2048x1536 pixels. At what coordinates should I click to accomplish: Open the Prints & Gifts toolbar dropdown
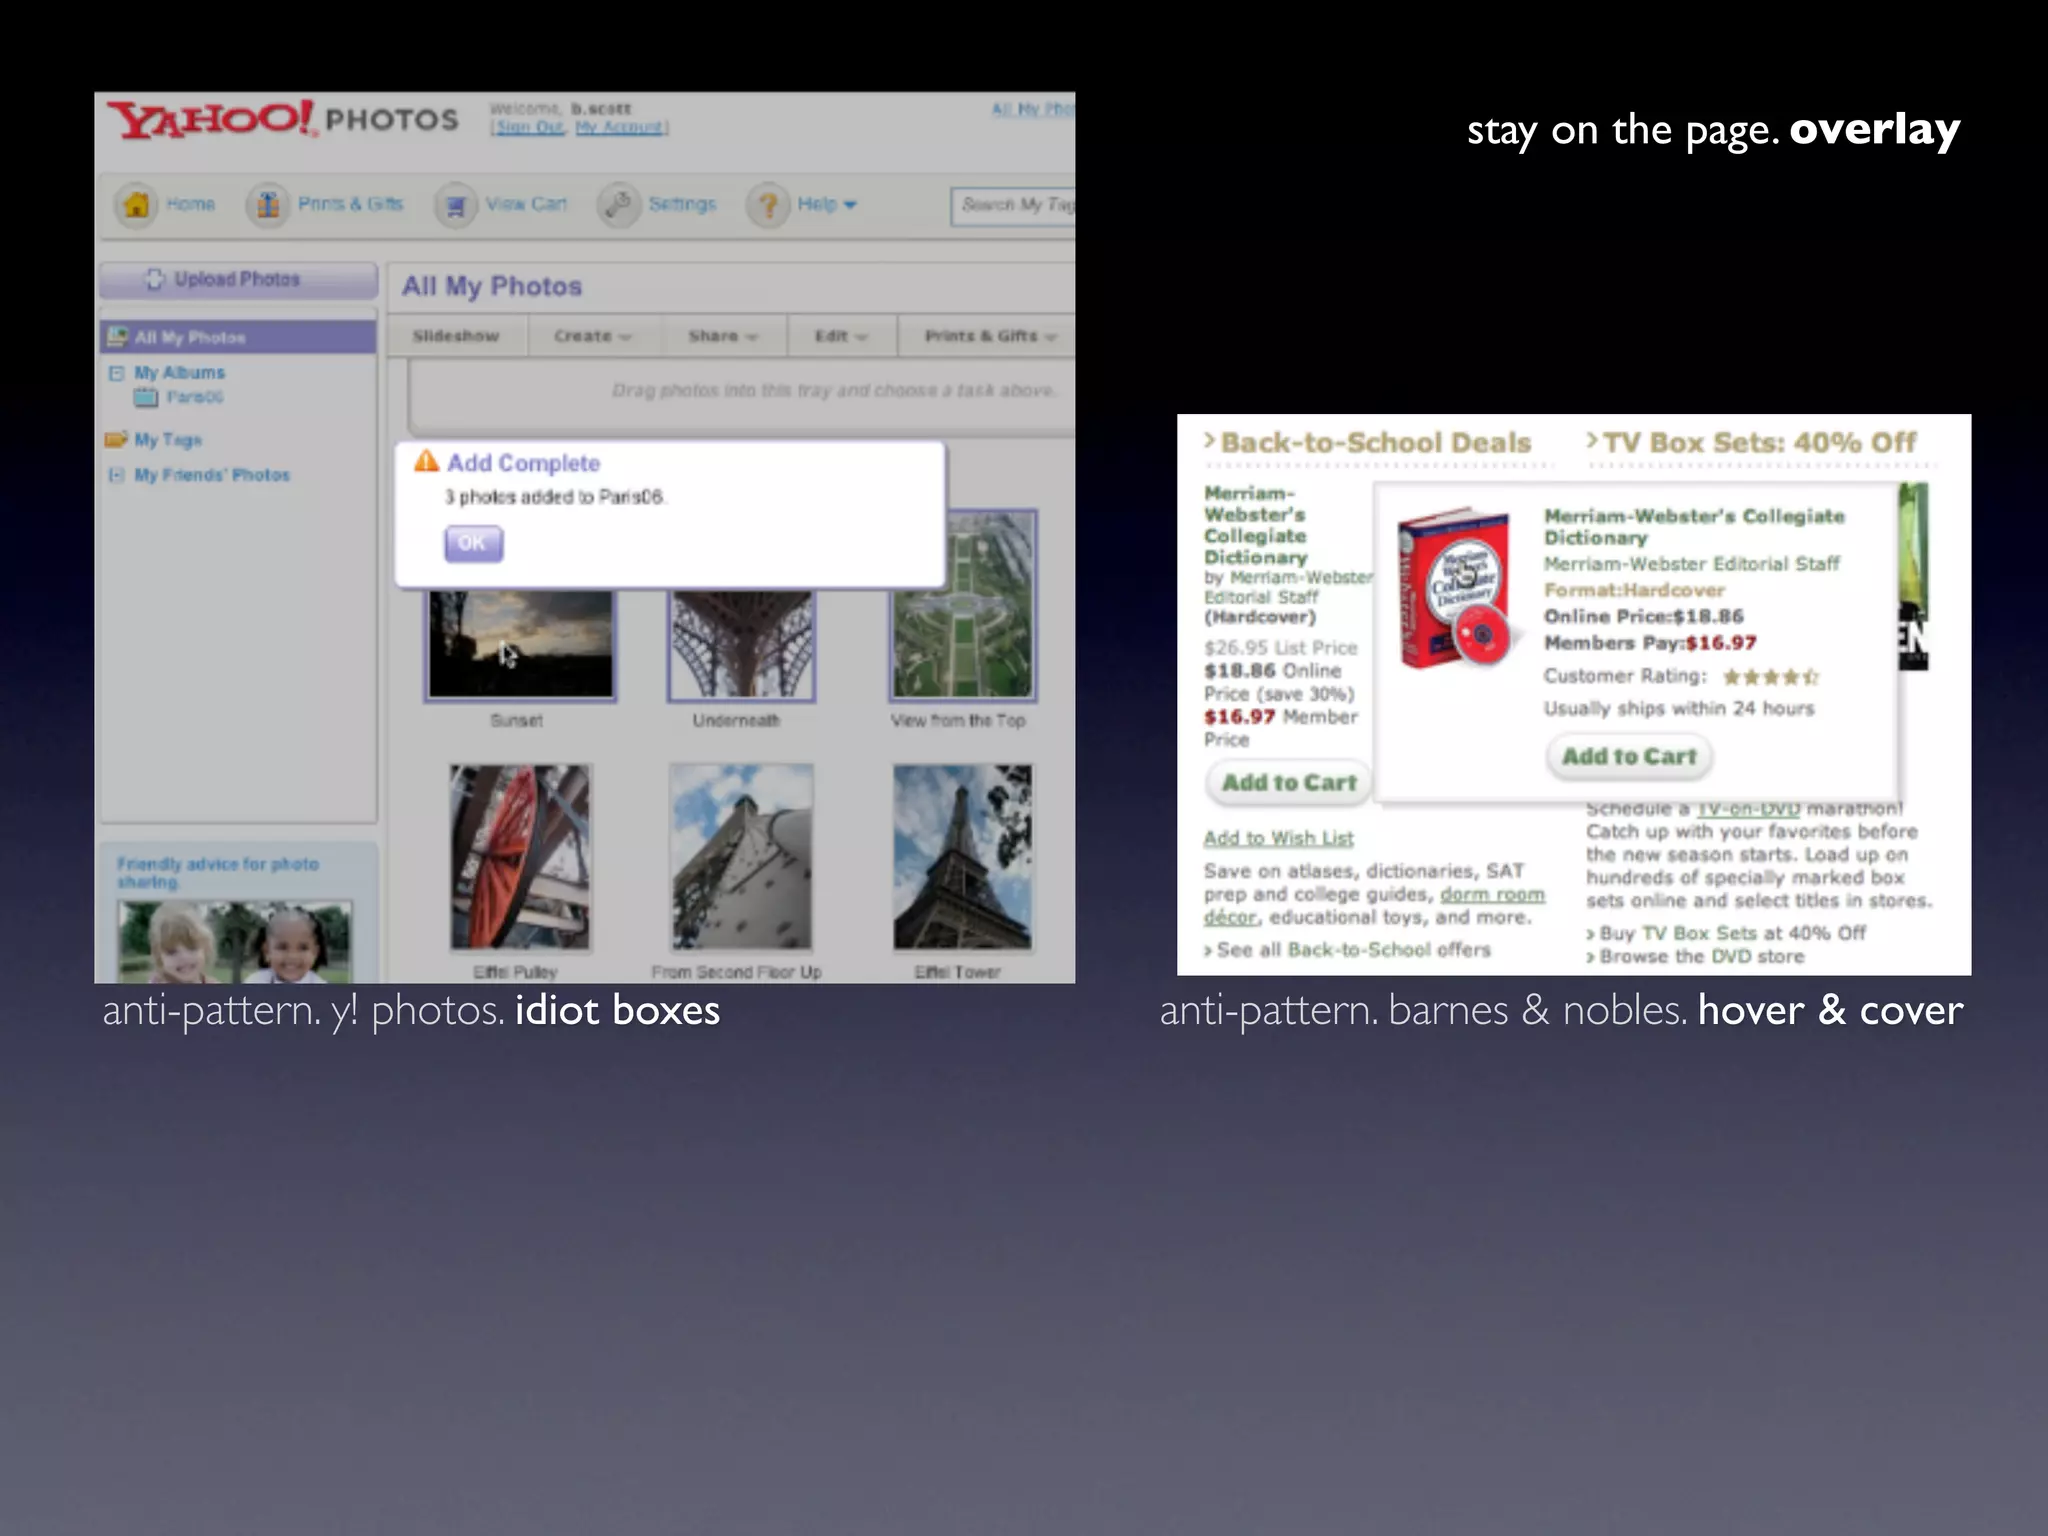point(990,336)
